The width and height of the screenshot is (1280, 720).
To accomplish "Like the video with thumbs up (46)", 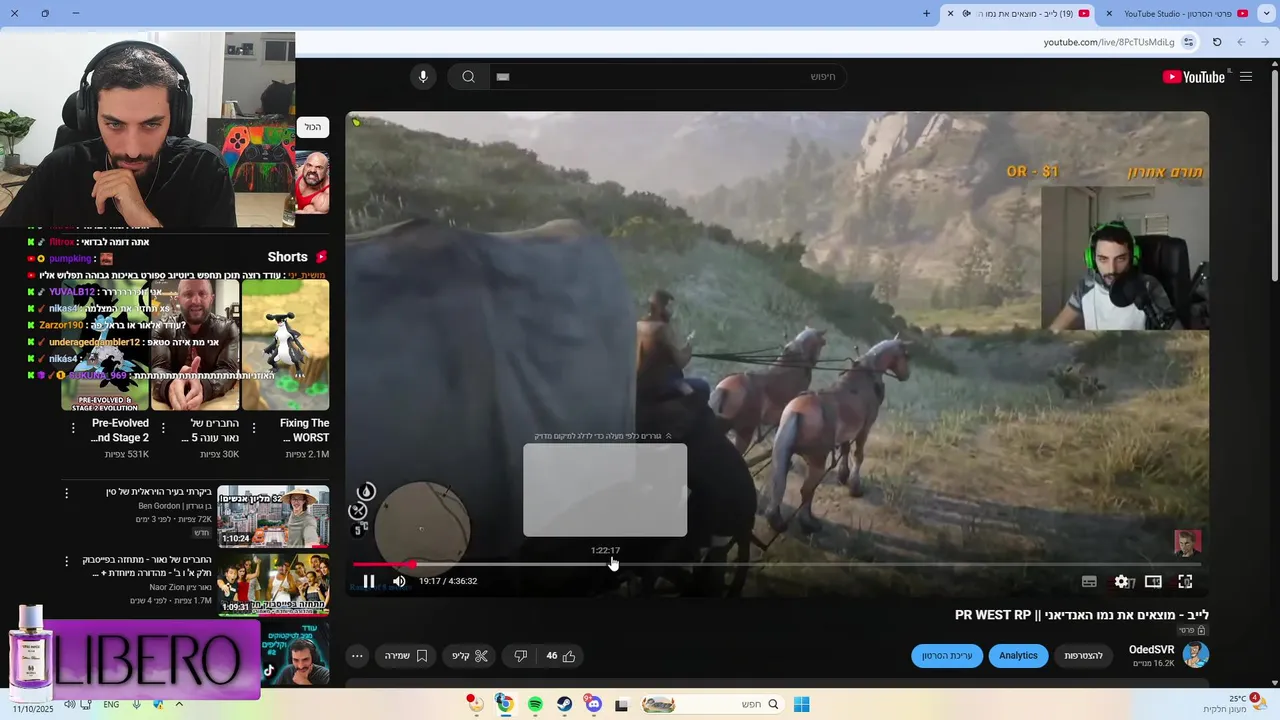I will 560,656.
